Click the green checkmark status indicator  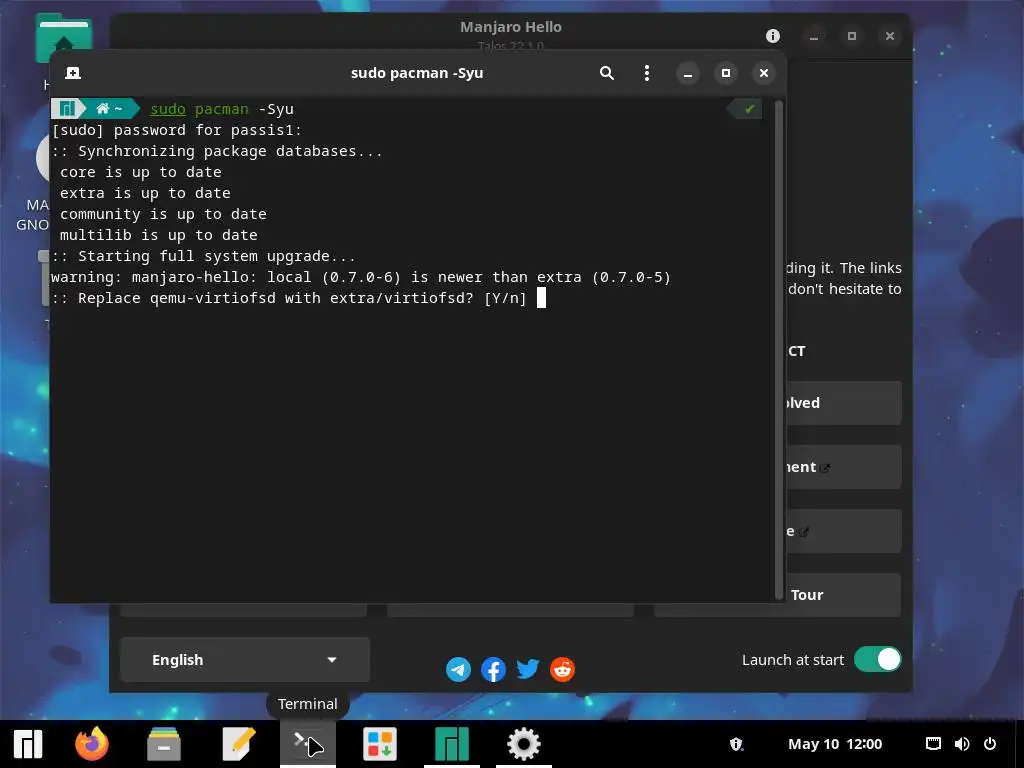749,109
